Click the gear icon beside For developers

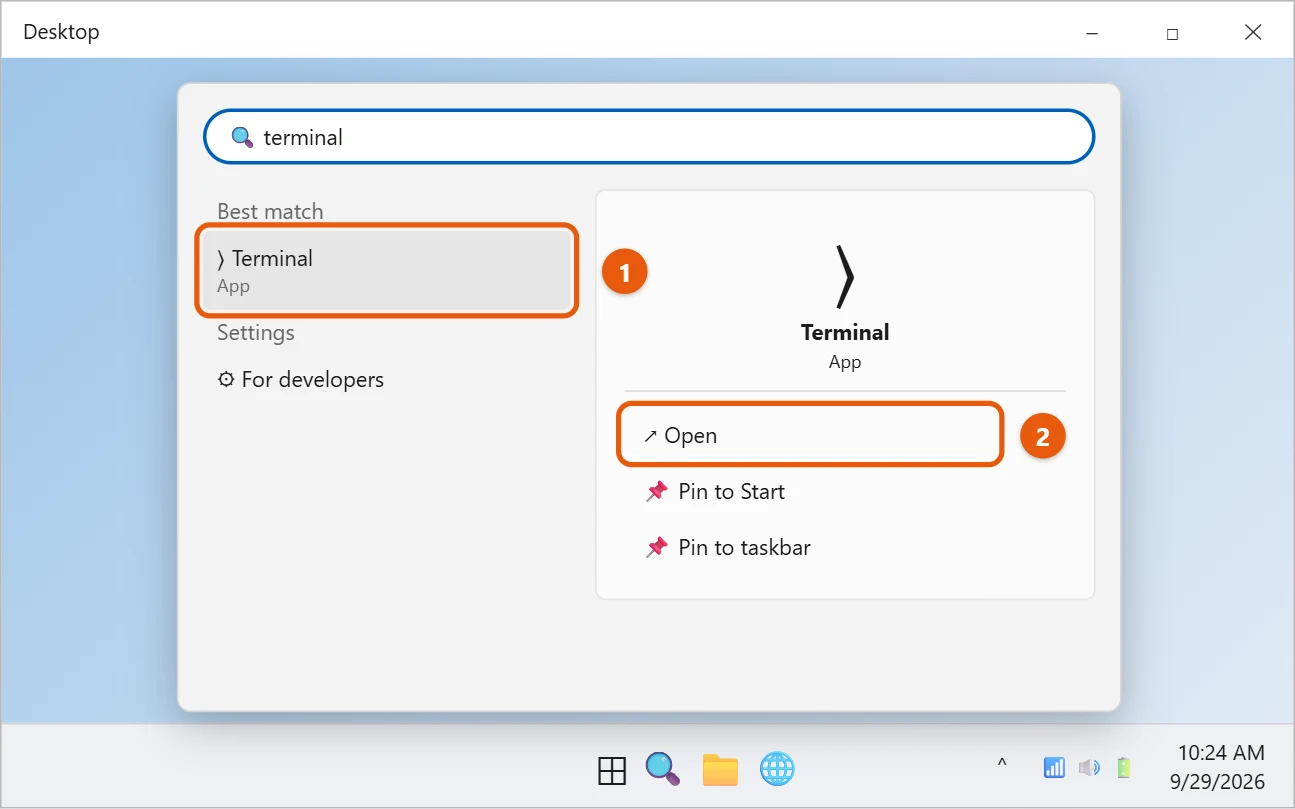click(226, 380)
